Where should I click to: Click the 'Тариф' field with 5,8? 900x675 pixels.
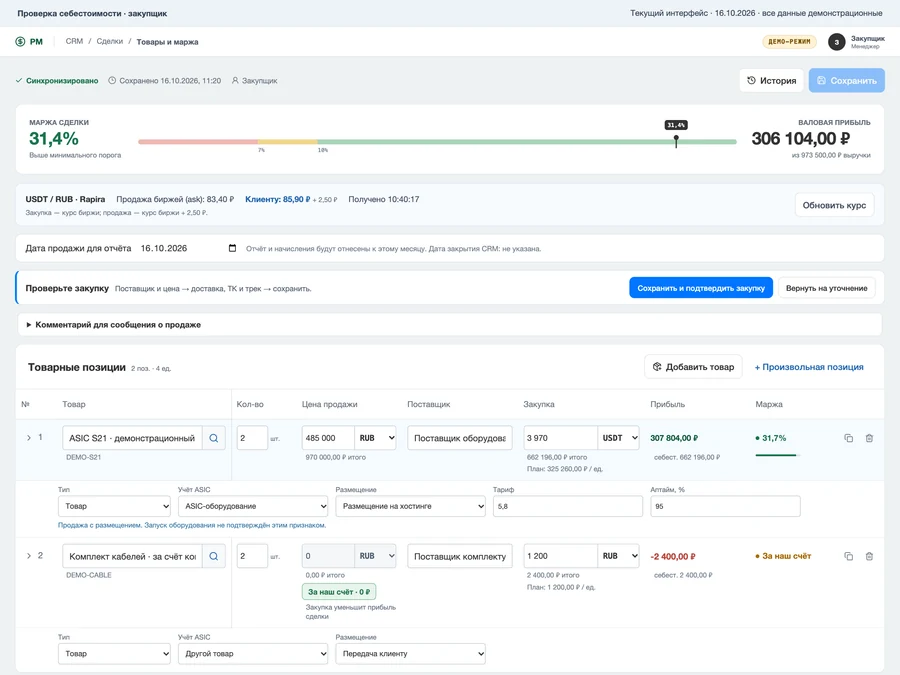coord(568,506)
